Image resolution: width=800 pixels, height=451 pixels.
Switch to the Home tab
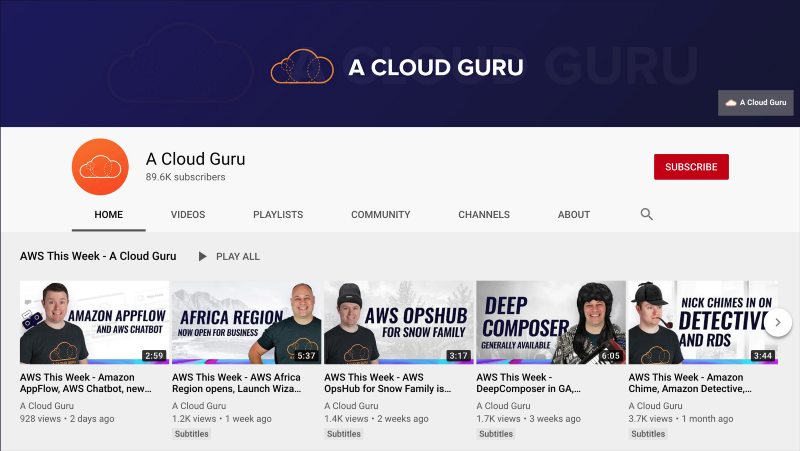point(109,215)
